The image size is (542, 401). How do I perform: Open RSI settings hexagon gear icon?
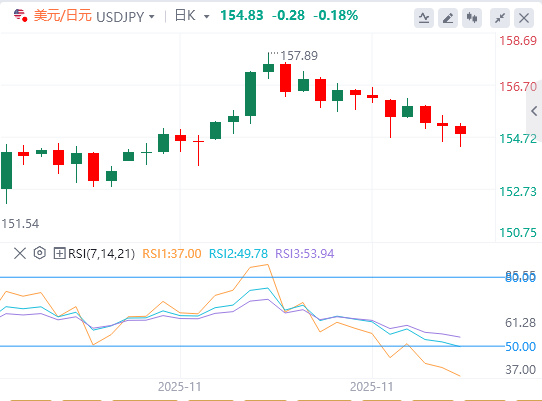pos(40,253)
